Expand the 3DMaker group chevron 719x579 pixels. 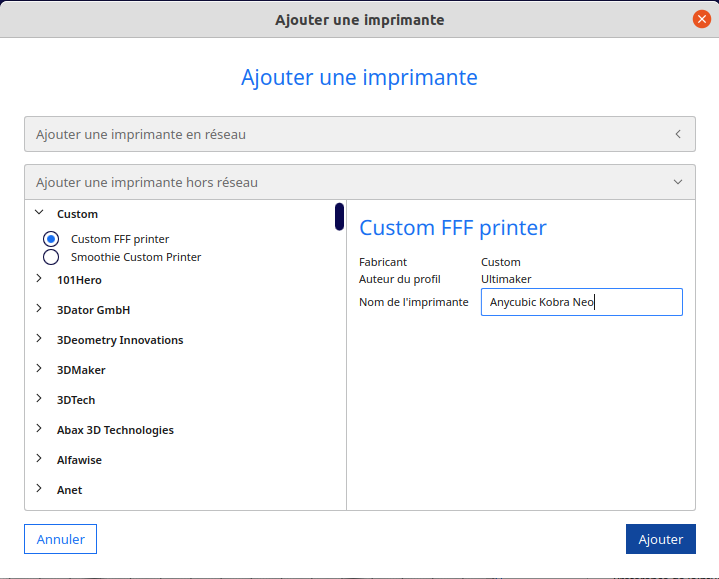(39, 369)
